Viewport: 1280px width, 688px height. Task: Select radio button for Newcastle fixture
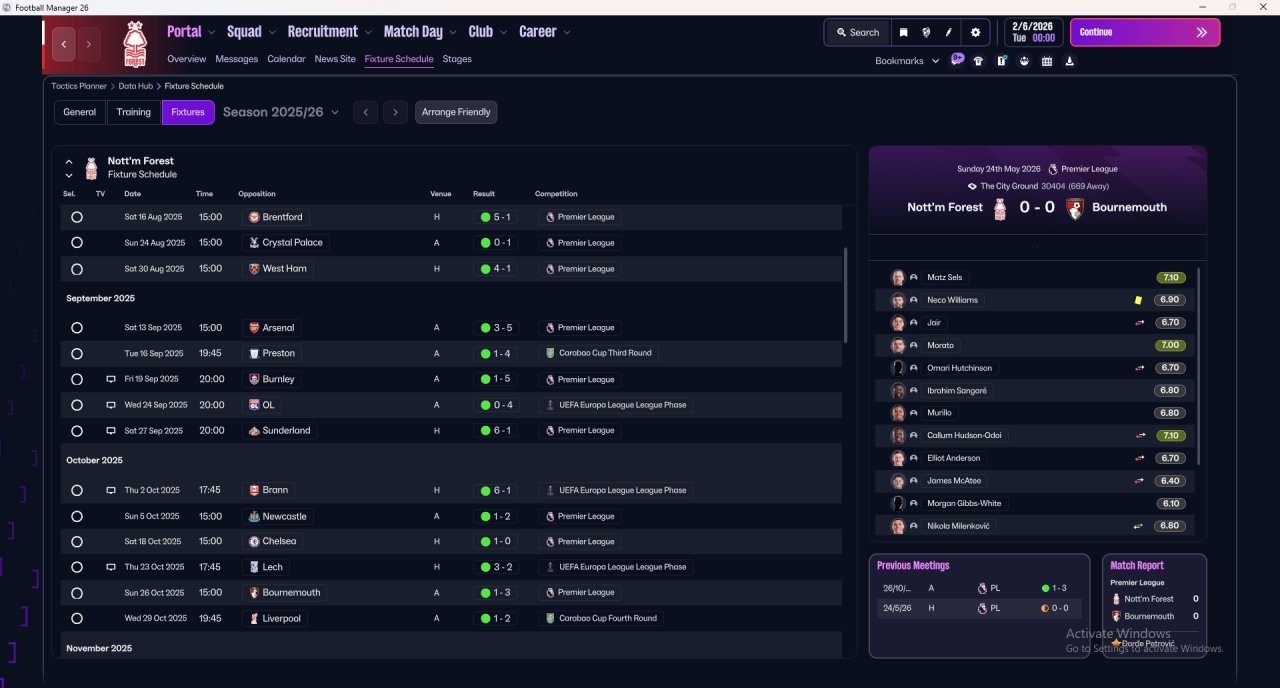pyautogui.click(x=77, y=516)
